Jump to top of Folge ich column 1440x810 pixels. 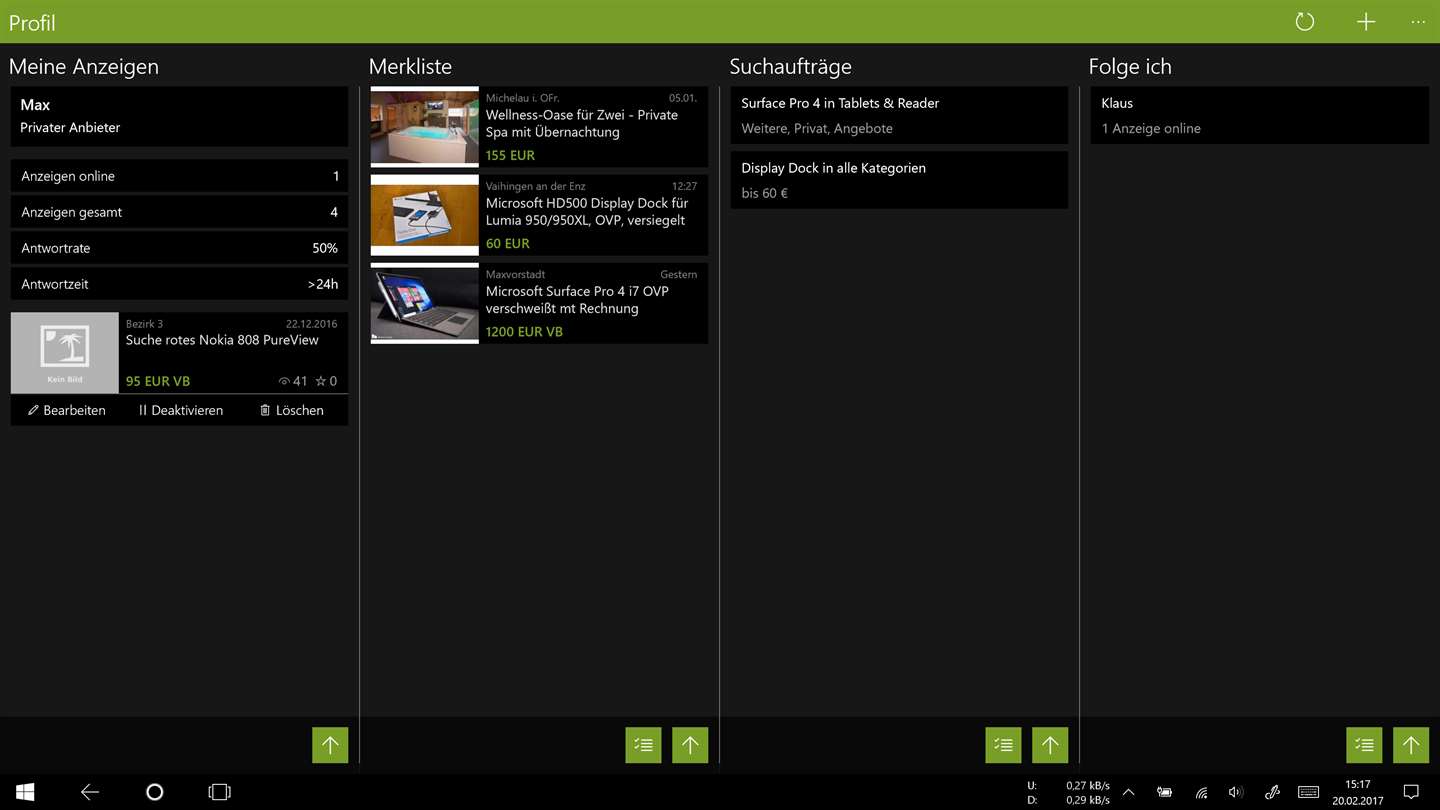click(1411, 745)
